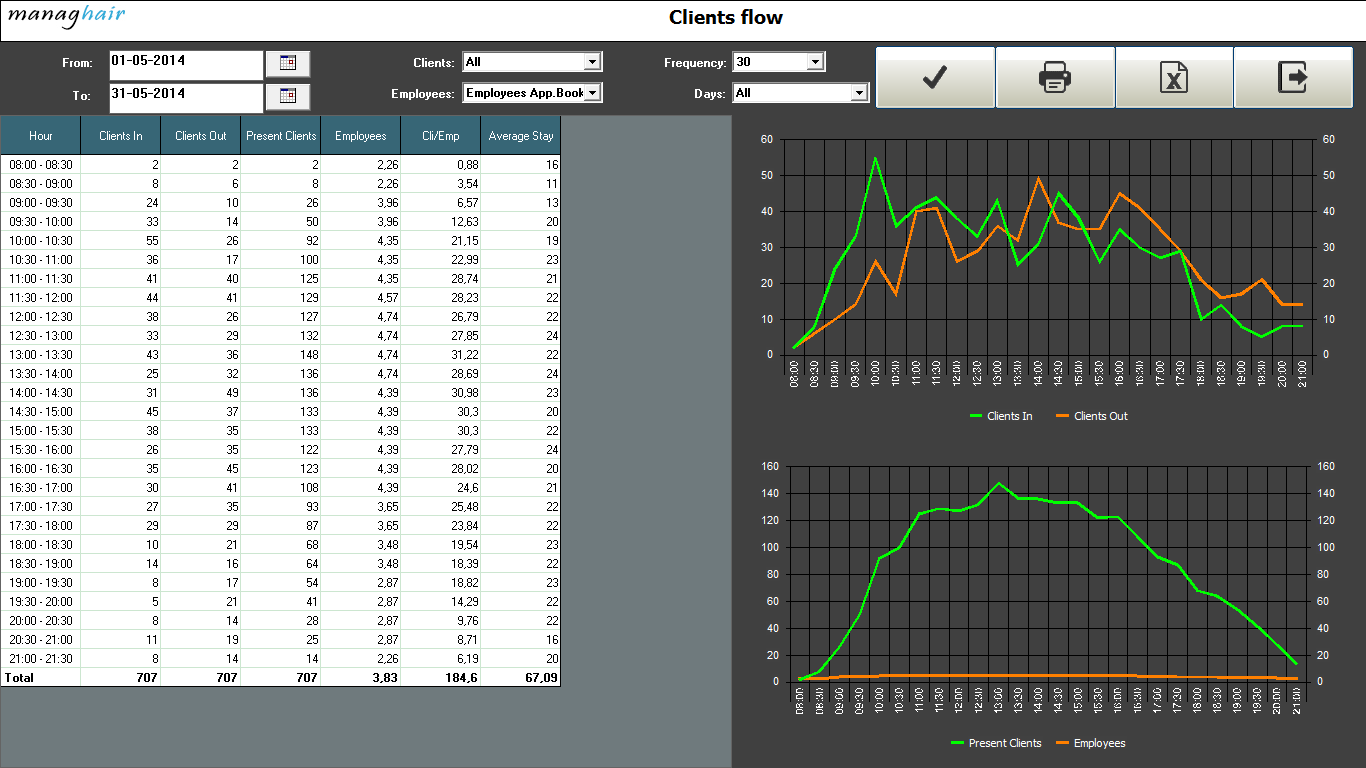Click the Present Clients legend swatch
Viewport: 1366px width, 768px height.
point(957,743)
